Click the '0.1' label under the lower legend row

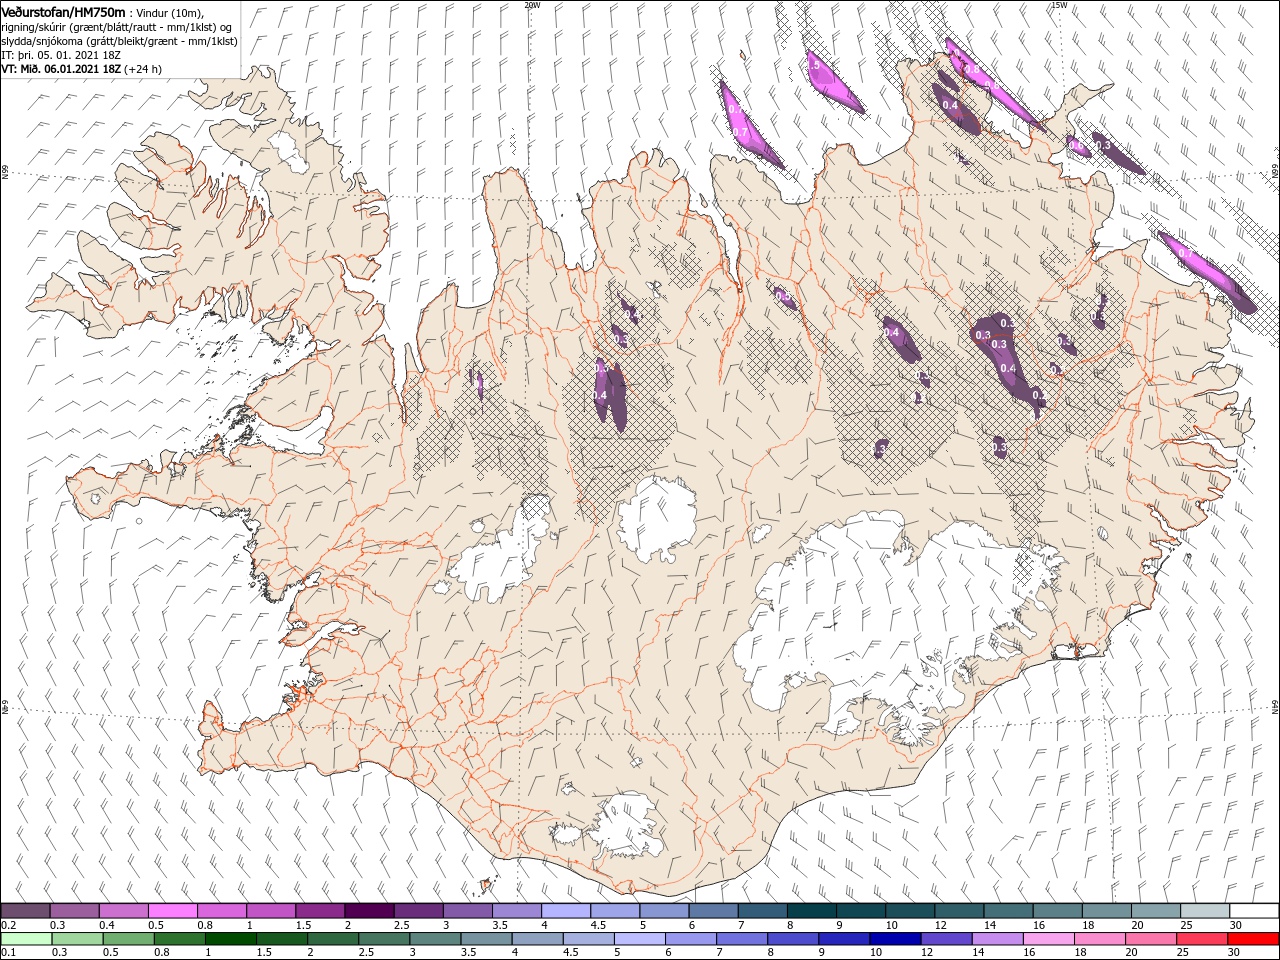pyautogui.click(x=8, y=953)
